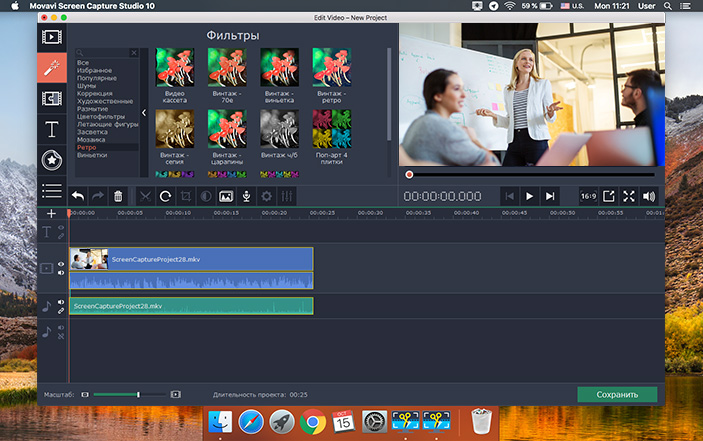Record audio with the microphone icon
The width and height of the screenshot is (703, 441).
pos(246,196)
